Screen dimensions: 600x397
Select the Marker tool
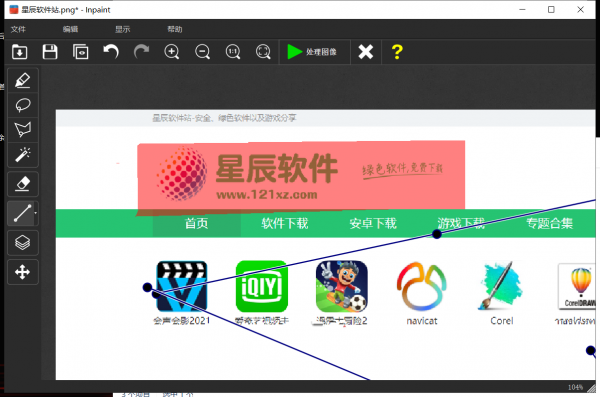point(23,80)
